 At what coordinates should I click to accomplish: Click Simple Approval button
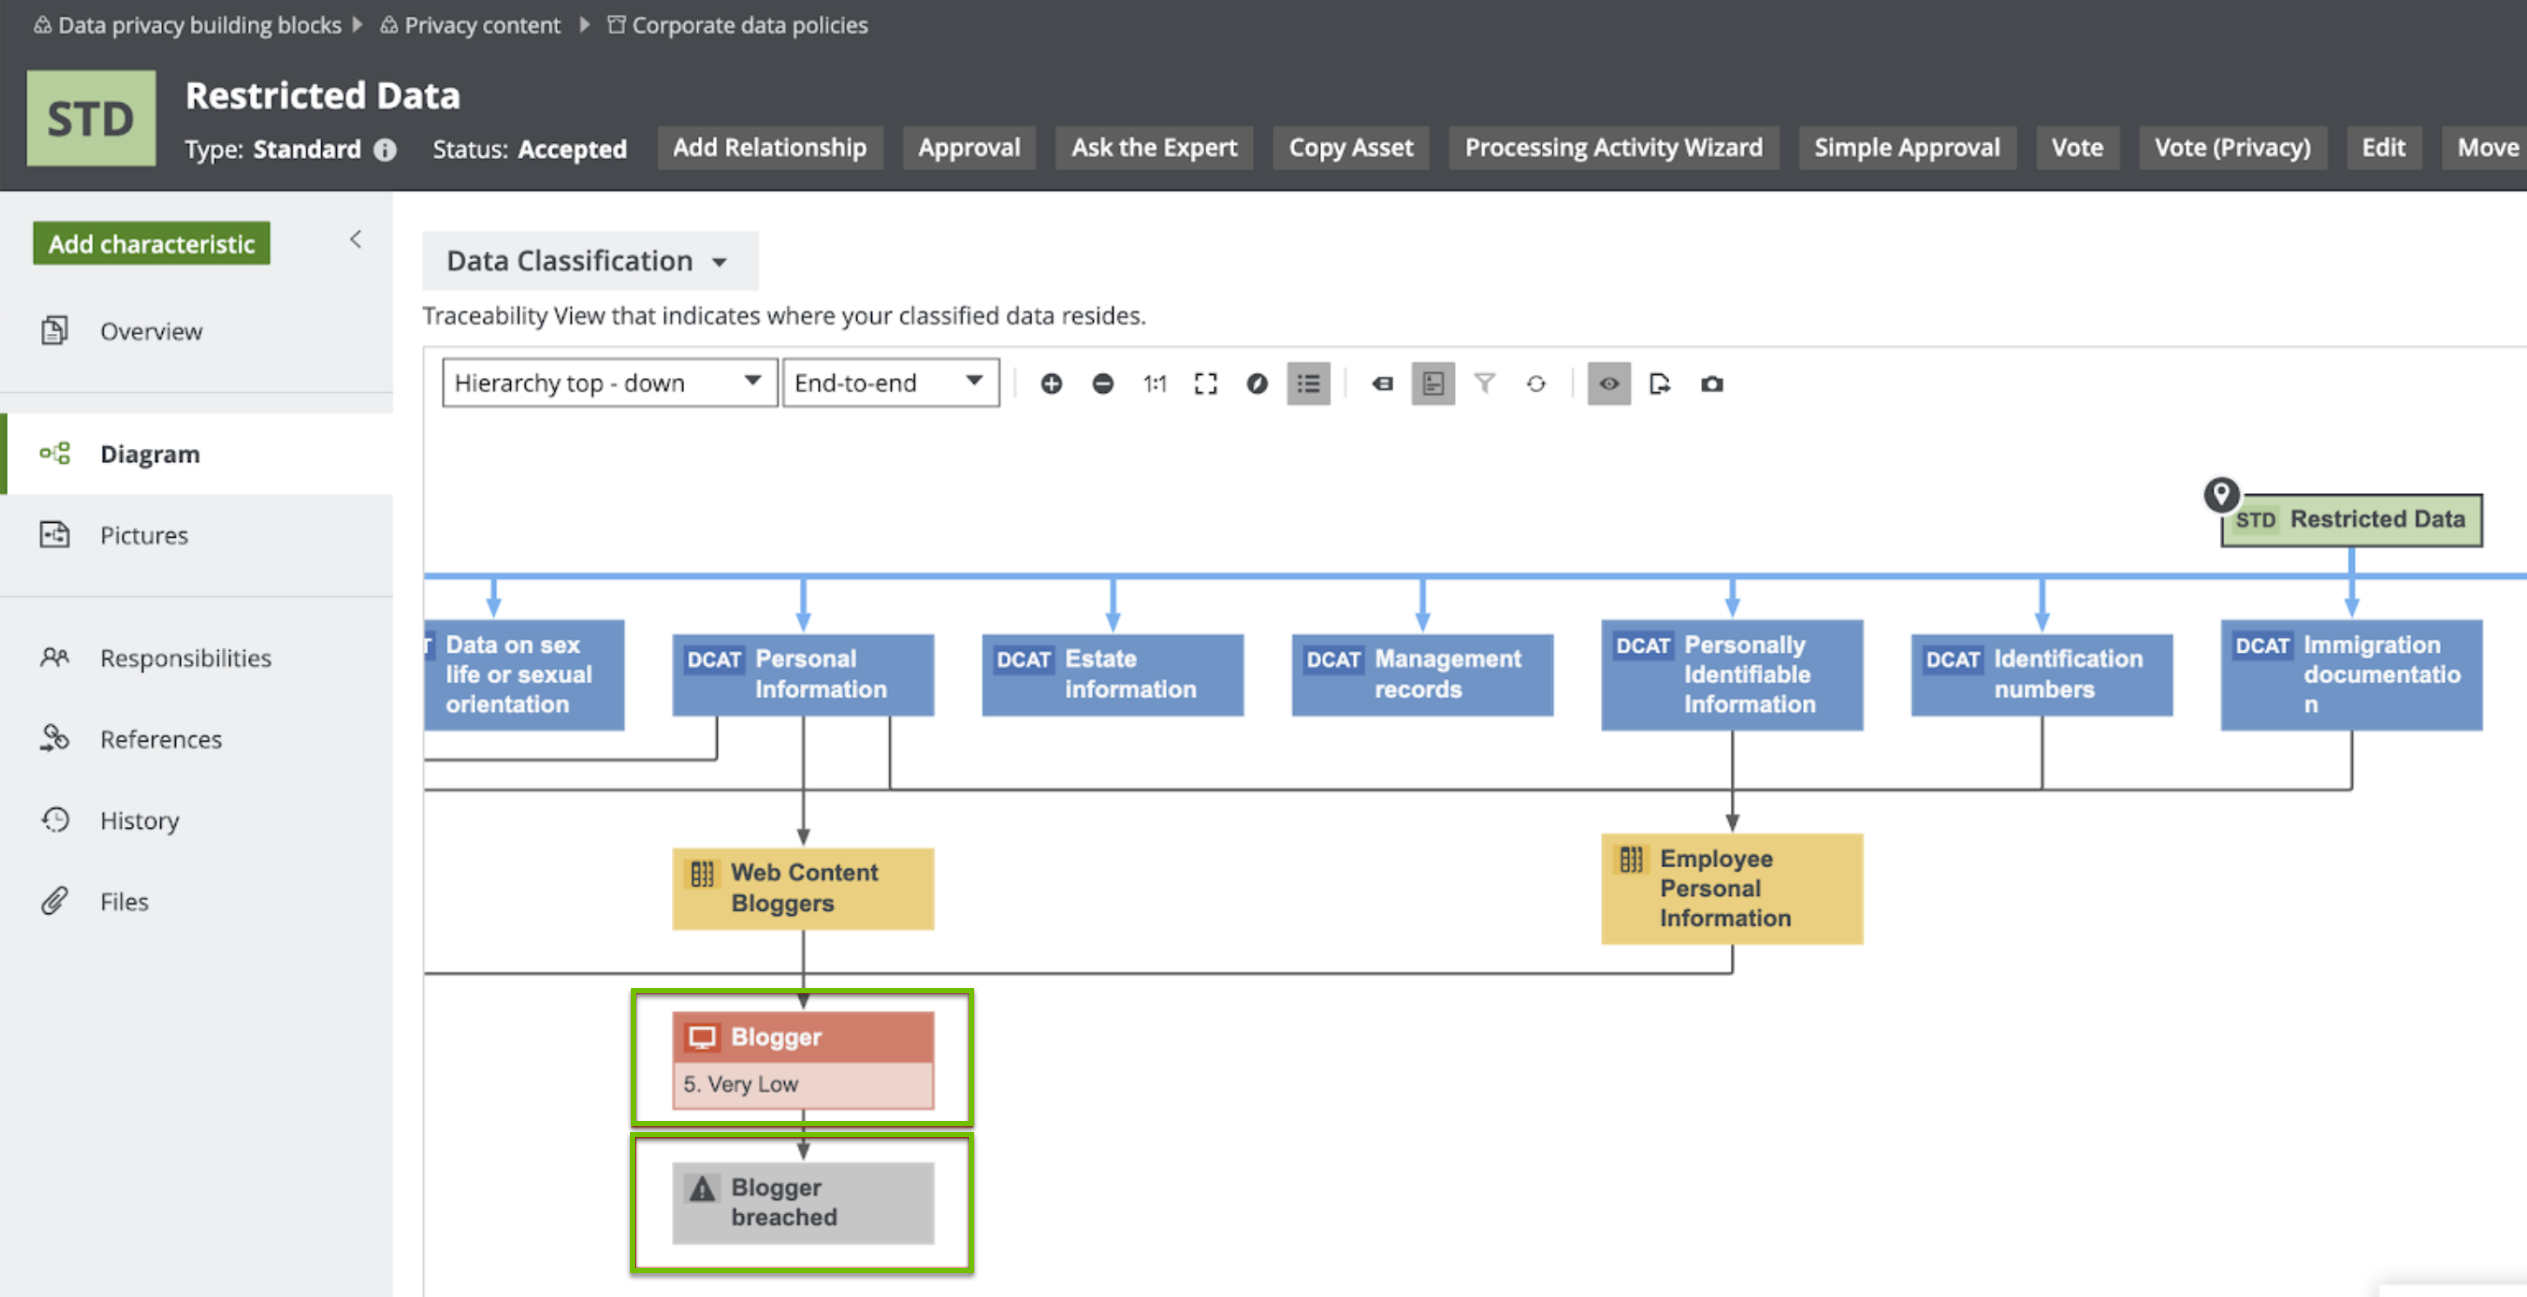pos(1907,148)
